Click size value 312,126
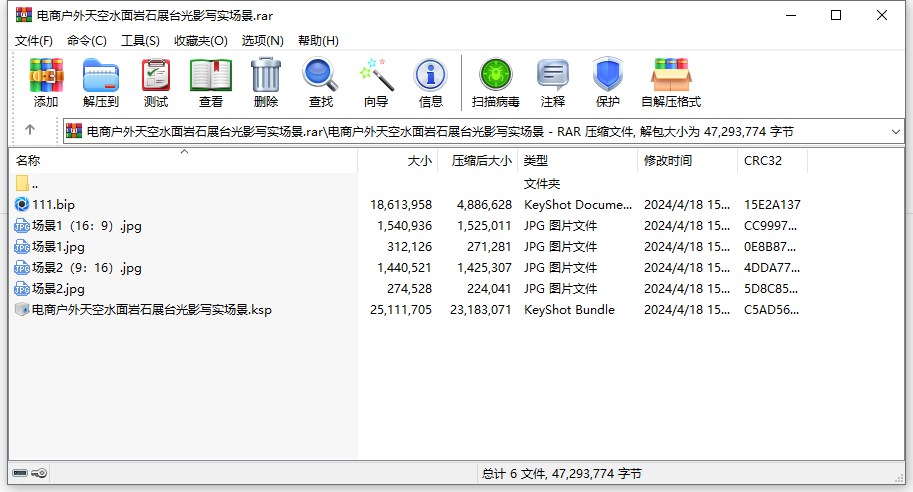This screenshot has width=913, height=492. point(409,247)
